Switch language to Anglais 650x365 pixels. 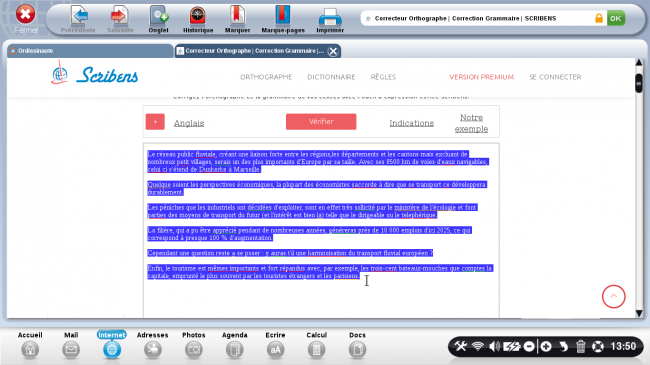coord(189,123)
